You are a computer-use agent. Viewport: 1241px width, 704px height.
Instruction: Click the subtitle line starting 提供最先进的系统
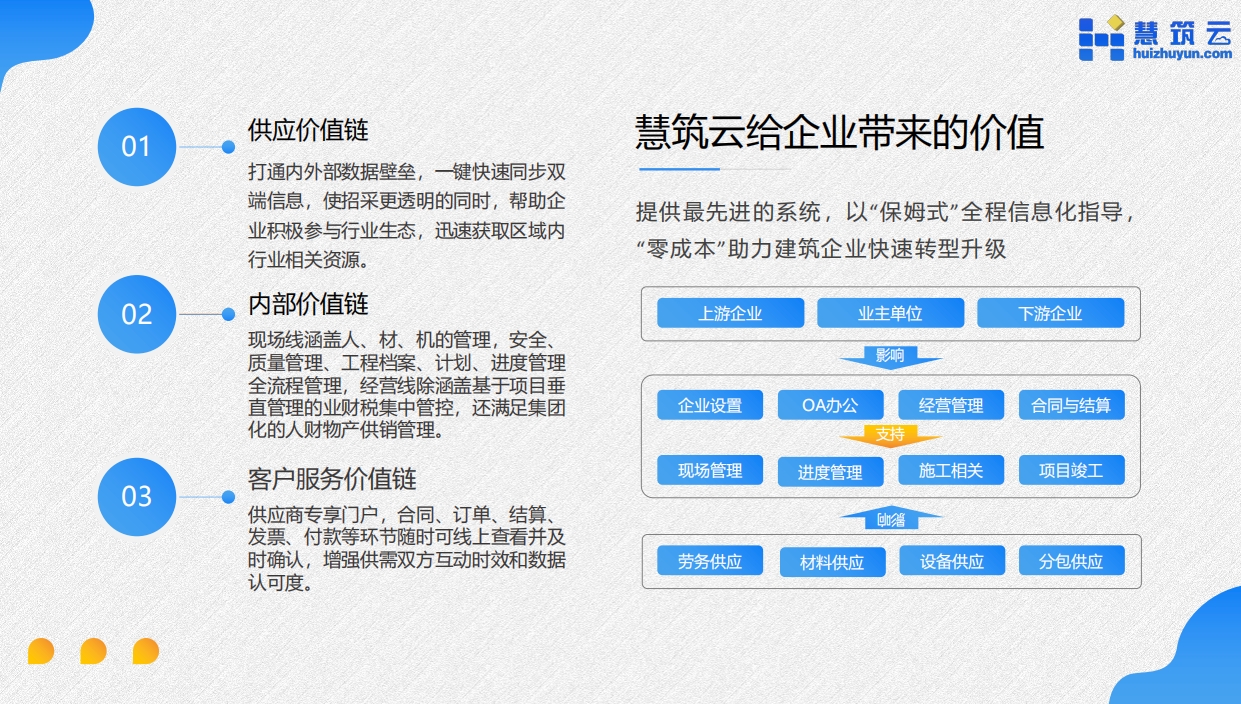pyautogui.click(x=886, y=212)
